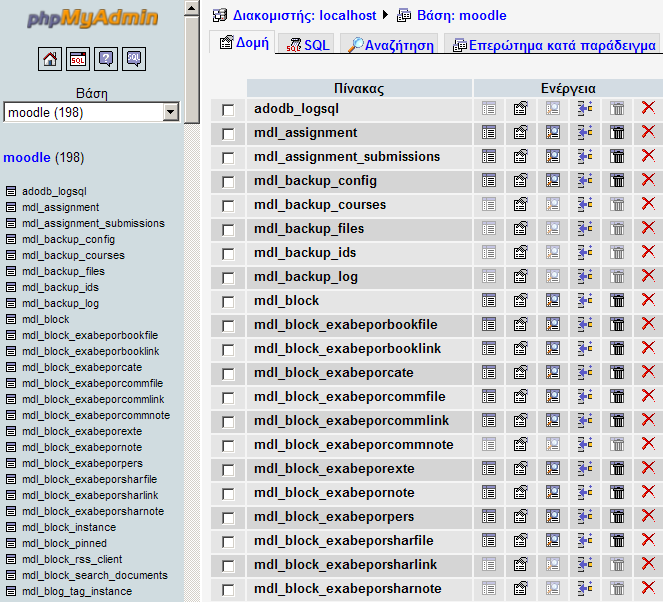The image size is (663, 602).
Task: Select mdl_backup_log in sidebar list
Action: pos(60,304)
